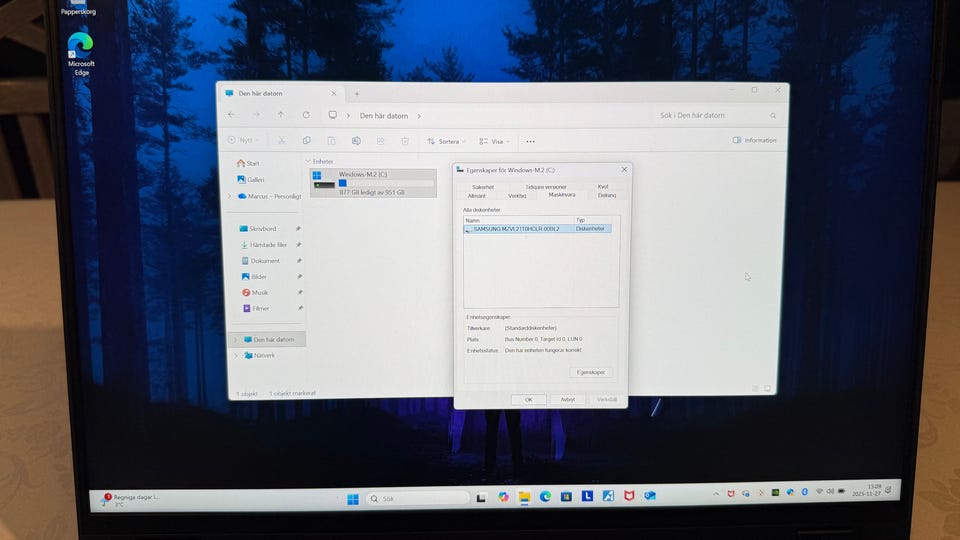Expand the breadcrumb chevron after Den här datorn
The height and width of the screenshot is (540, 960).
tap(419, 116)
